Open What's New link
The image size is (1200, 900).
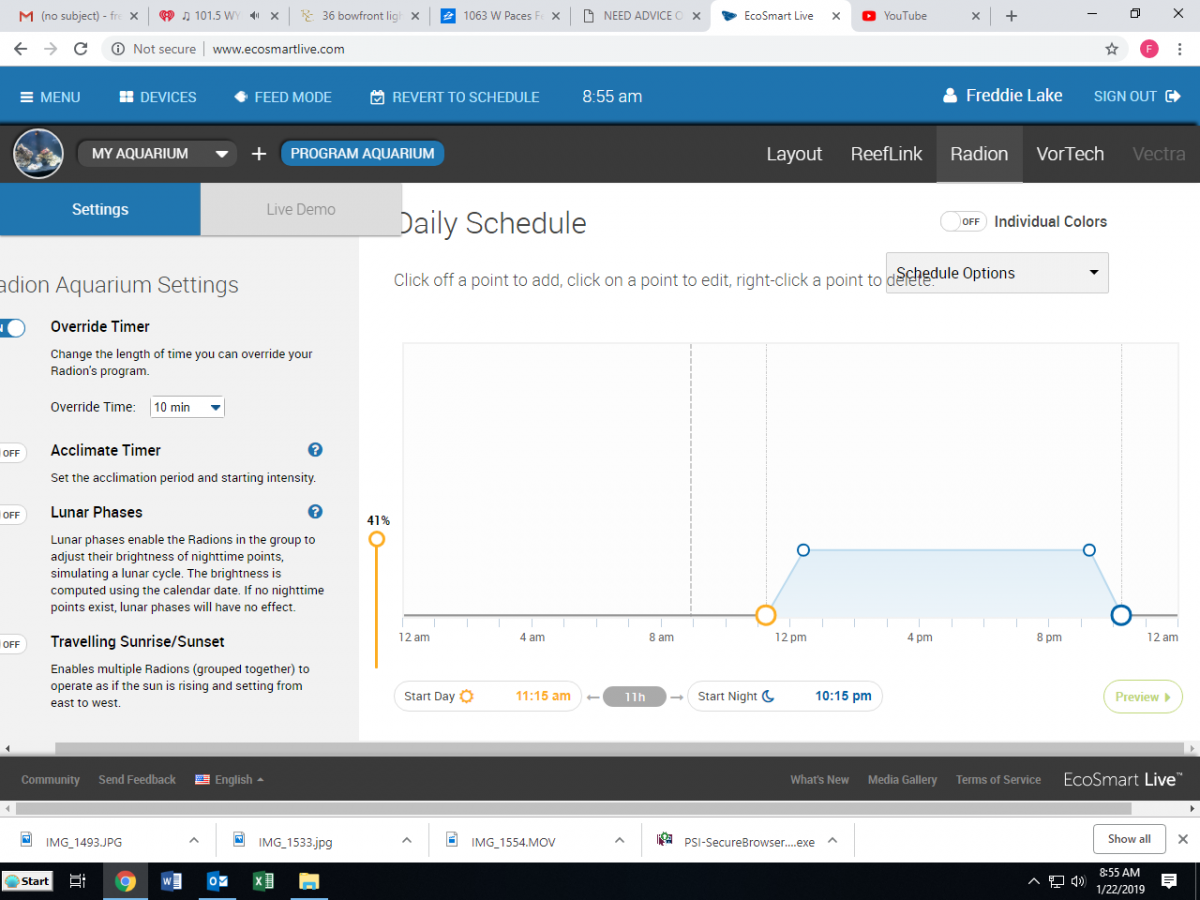(x=819, y=780)
